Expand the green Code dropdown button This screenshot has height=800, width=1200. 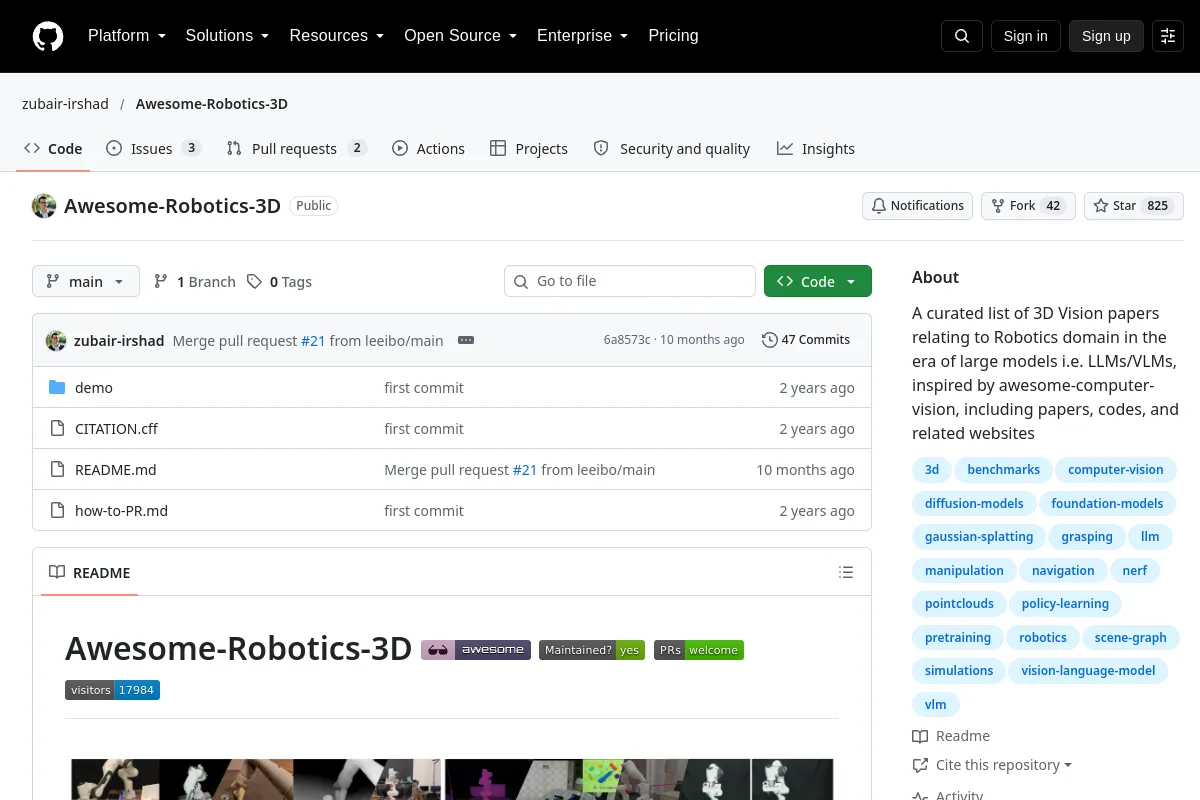coord(818,282)
